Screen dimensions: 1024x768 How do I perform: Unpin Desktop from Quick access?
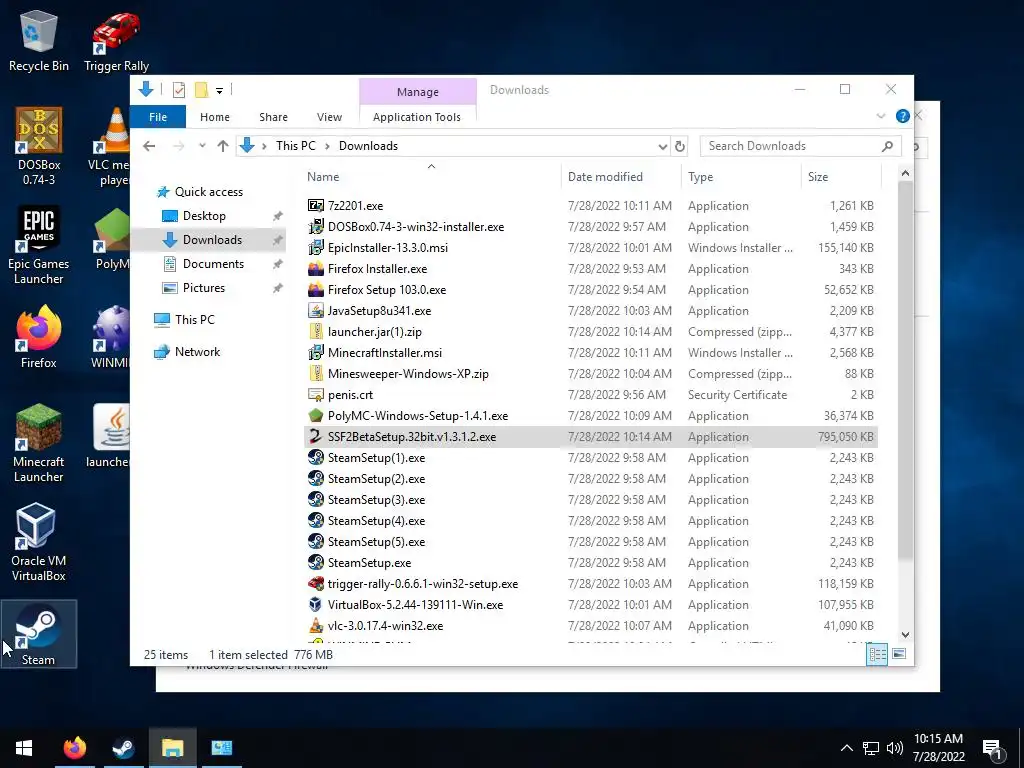(x=278, y=216)
